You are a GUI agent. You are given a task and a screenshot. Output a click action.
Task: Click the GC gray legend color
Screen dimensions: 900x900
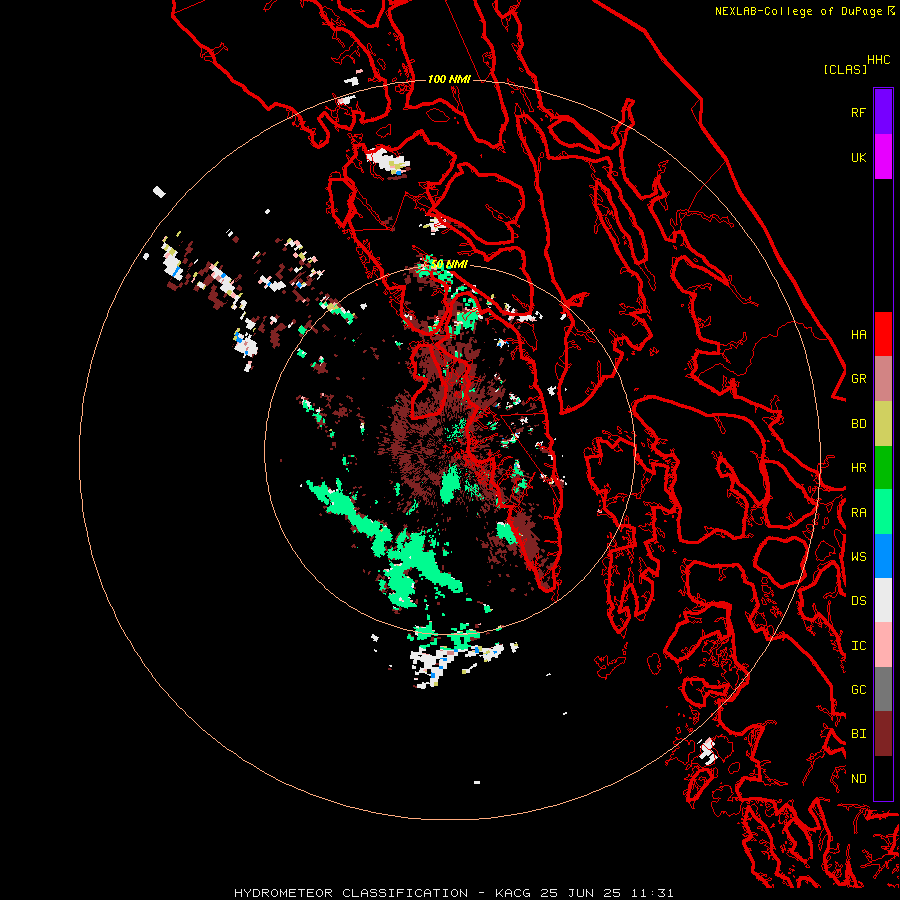[x=883, y=689]
